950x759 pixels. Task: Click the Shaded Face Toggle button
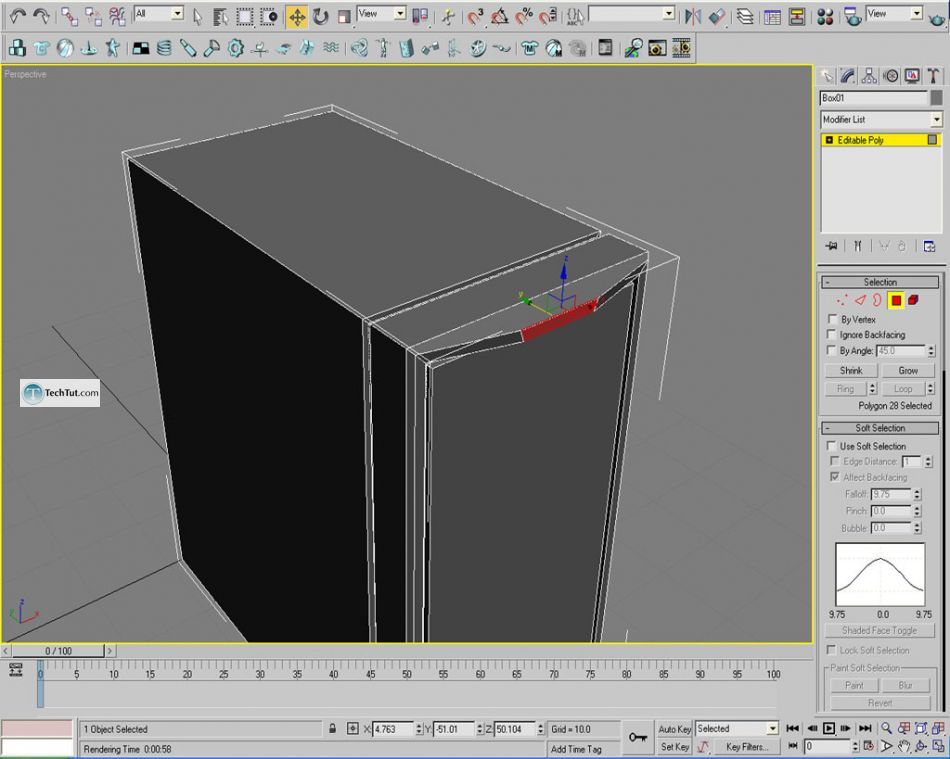879,631
